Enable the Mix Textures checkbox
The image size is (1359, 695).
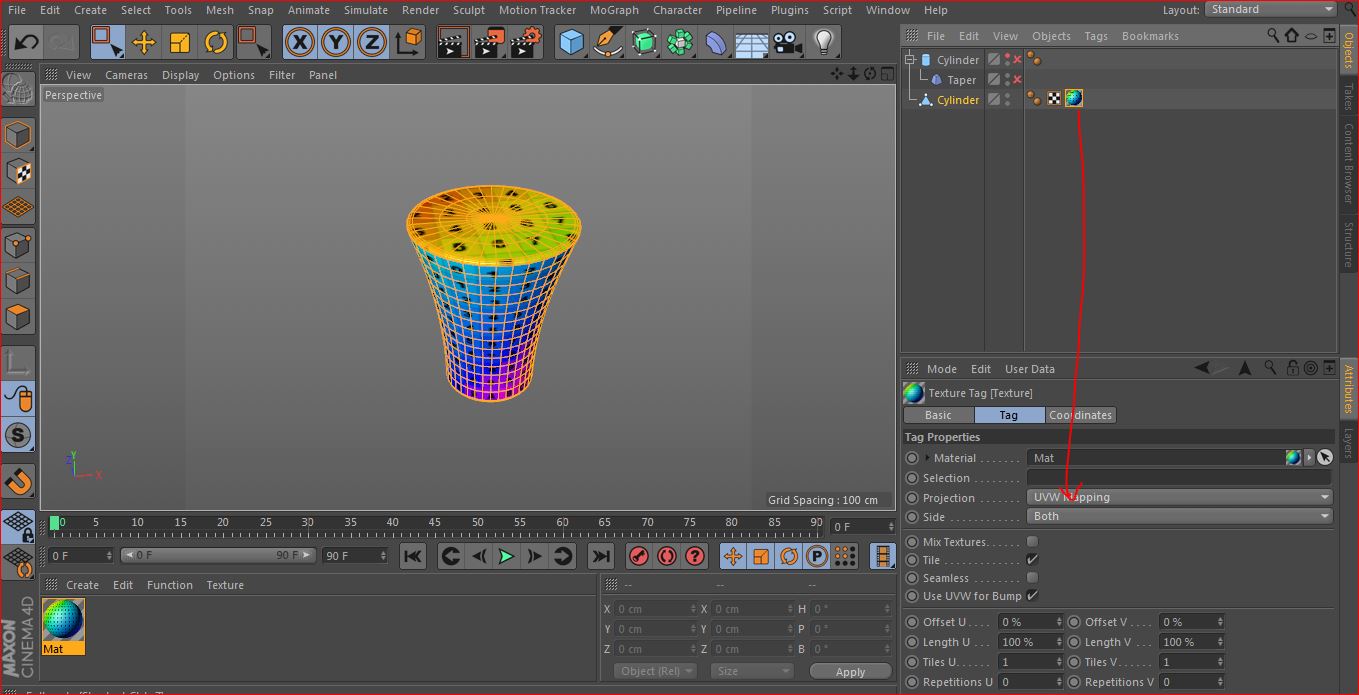1032,542
